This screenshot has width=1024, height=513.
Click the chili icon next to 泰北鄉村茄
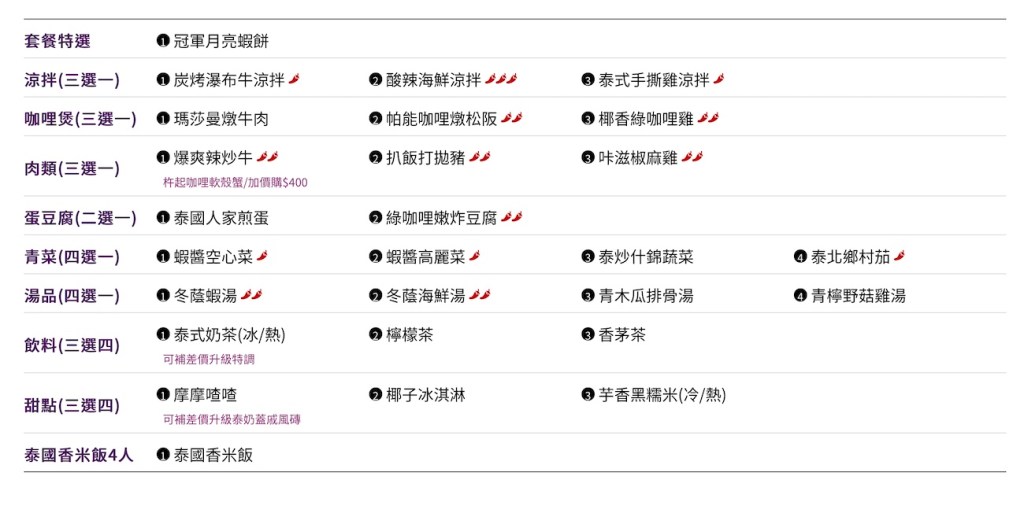[899, 257]
